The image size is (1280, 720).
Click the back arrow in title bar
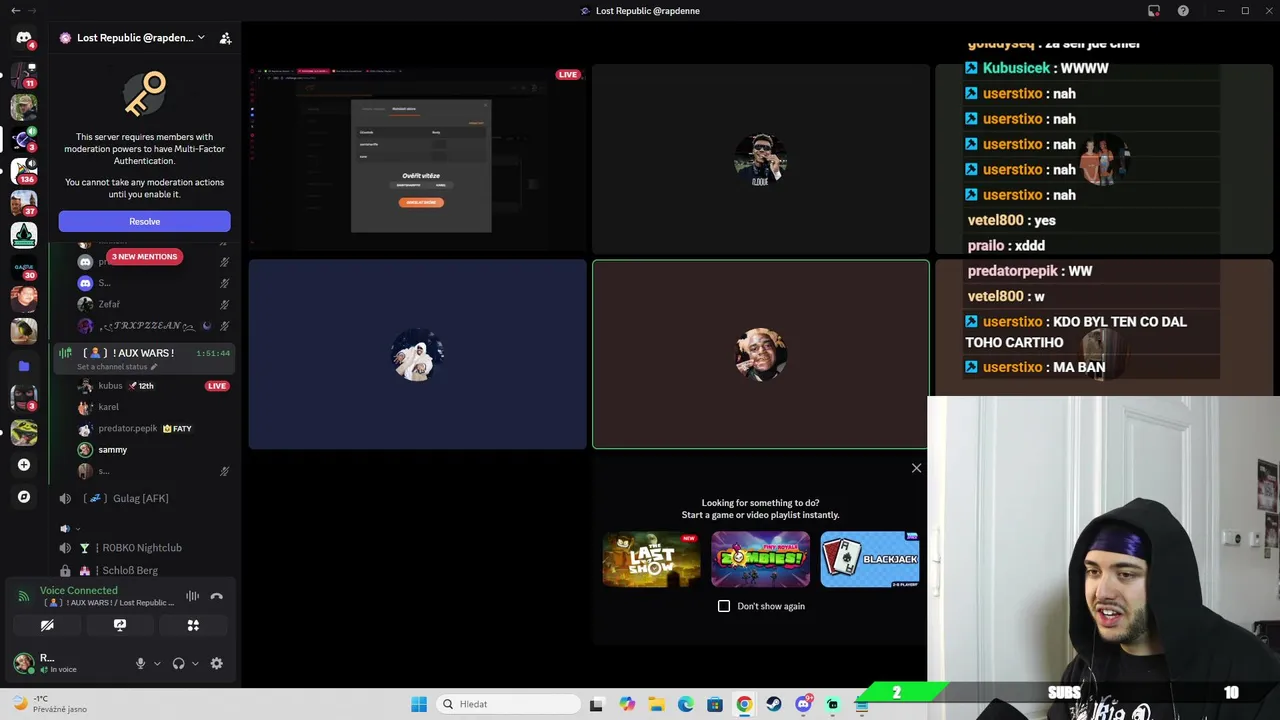click(x=15, y=10)
